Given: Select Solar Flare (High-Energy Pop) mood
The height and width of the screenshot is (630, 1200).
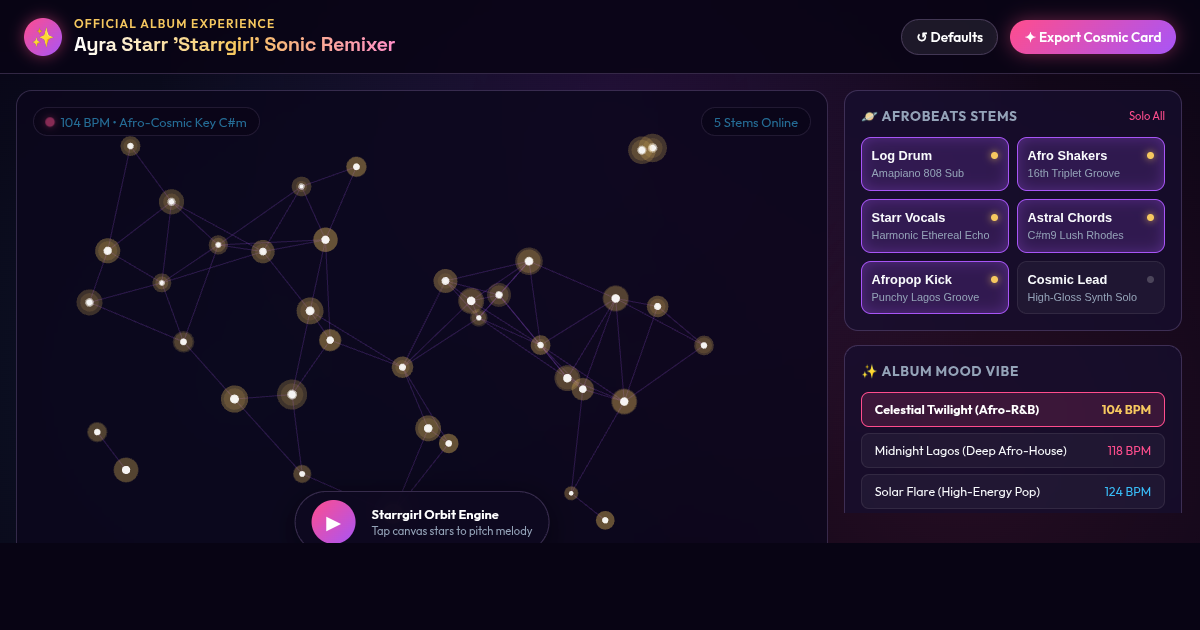Looking at the screenshot, I should pyautogui.click(x=1013, y=492).
